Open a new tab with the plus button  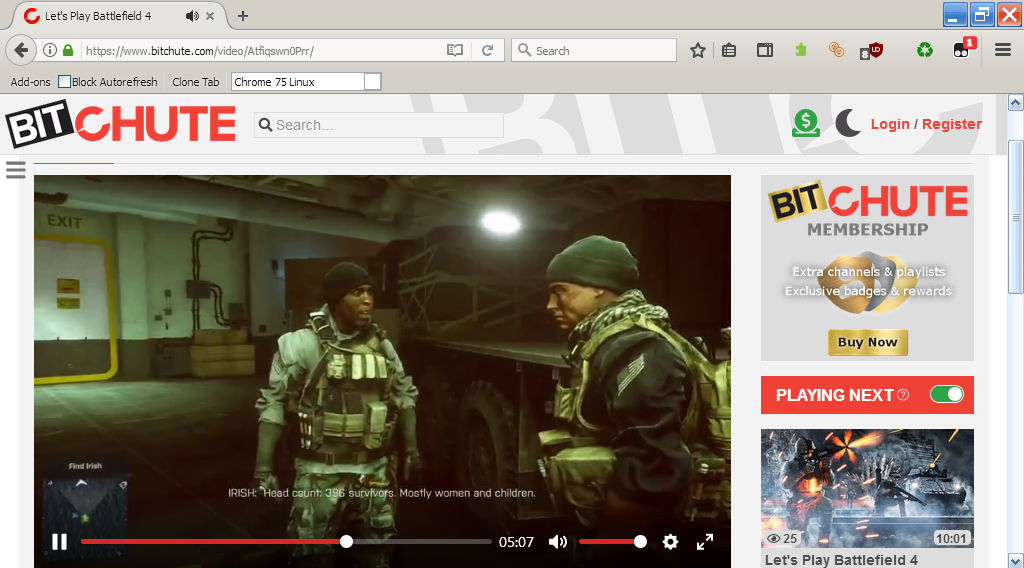tap(242, 16)
